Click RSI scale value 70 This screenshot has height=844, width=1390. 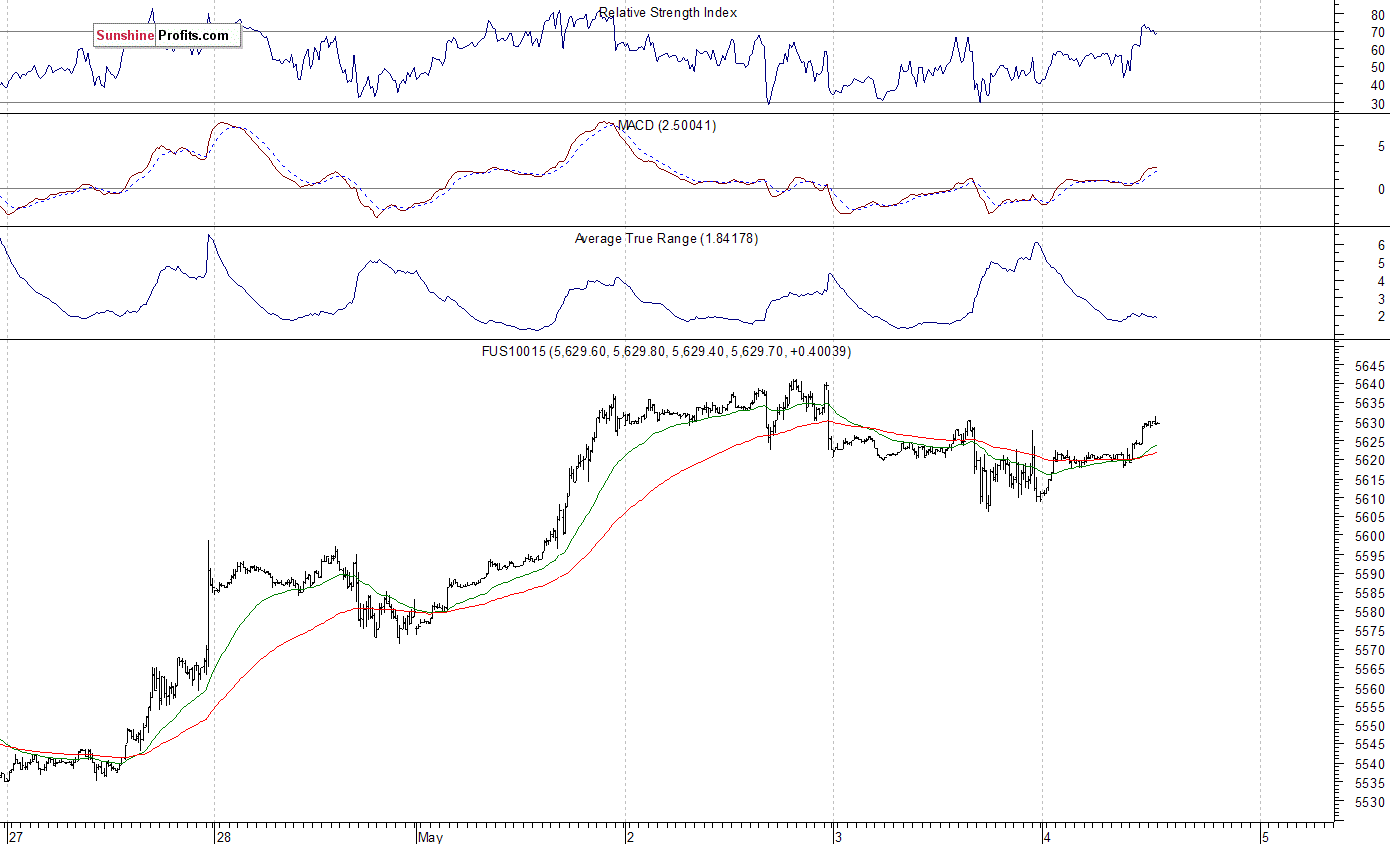(1377, 32)
